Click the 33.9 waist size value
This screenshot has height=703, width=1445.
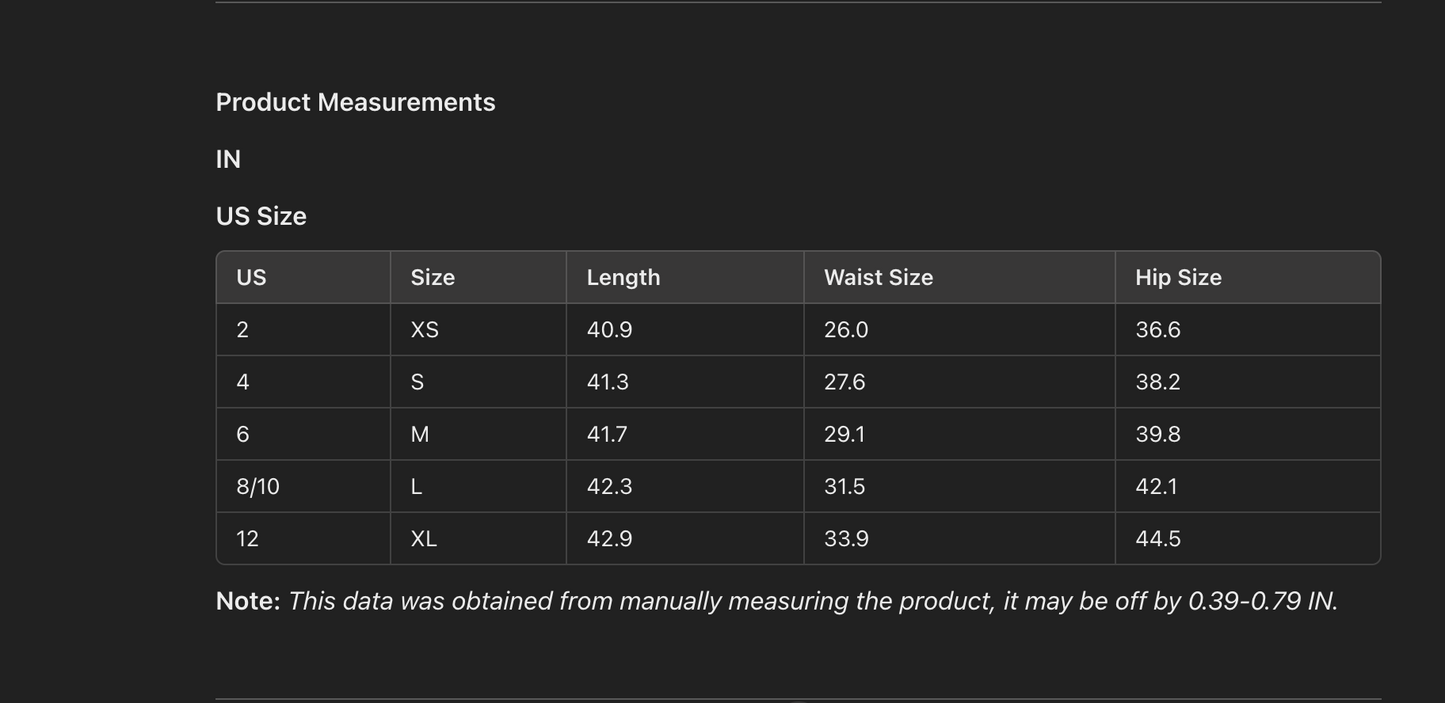coord(846,539)
